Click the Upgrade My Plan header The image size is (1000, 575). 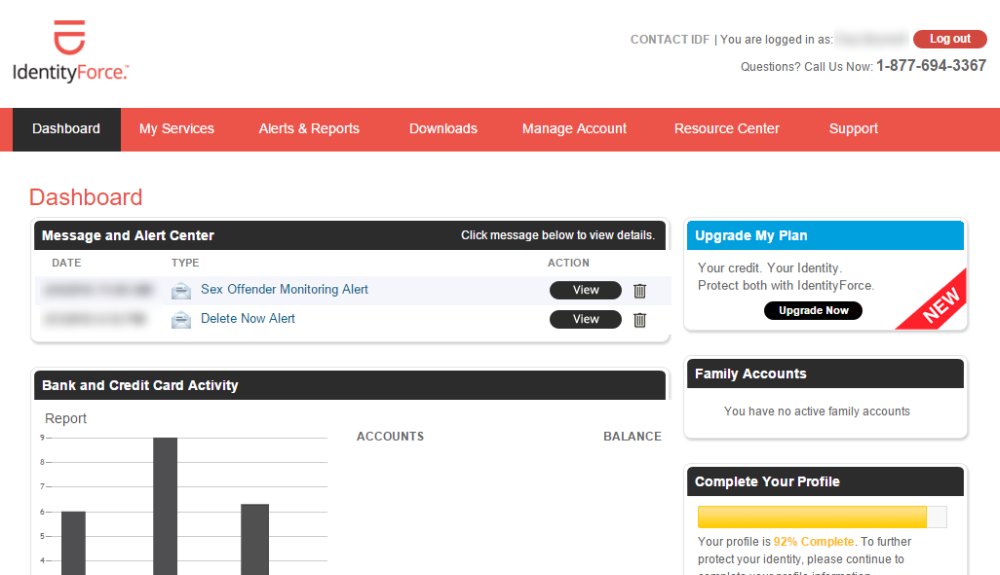tap(825, 236)
